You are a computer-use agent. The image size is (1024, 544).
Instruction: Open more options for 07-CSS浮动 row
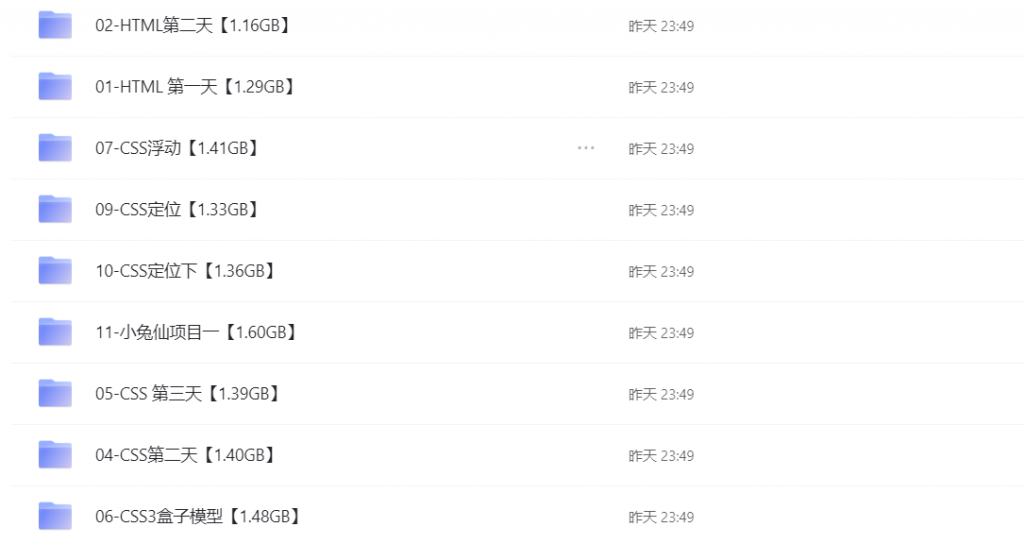(x=586, y=148)
